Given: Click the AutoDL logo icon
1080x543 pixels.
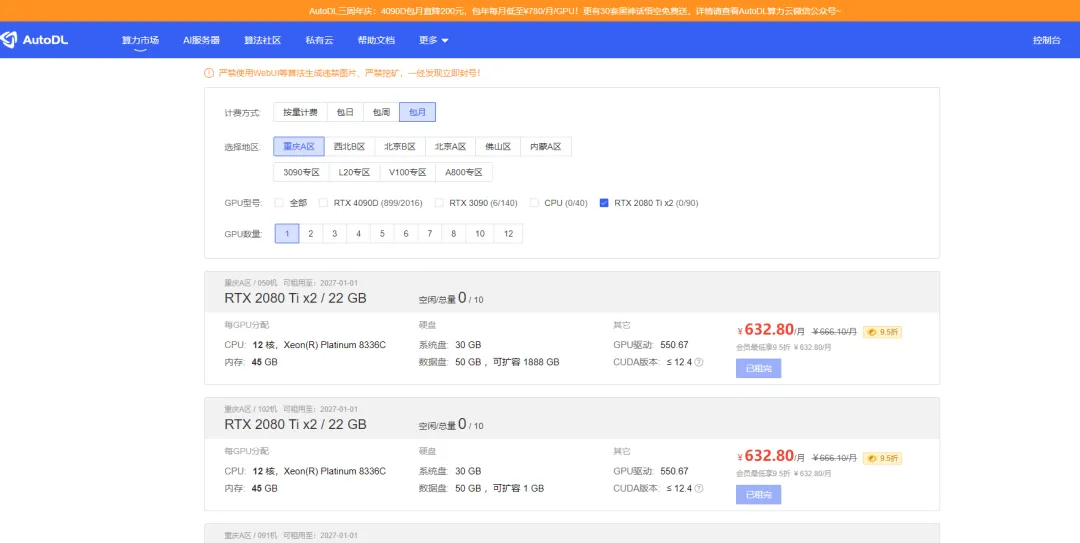Looking at the screenshot, I should 8,40.
